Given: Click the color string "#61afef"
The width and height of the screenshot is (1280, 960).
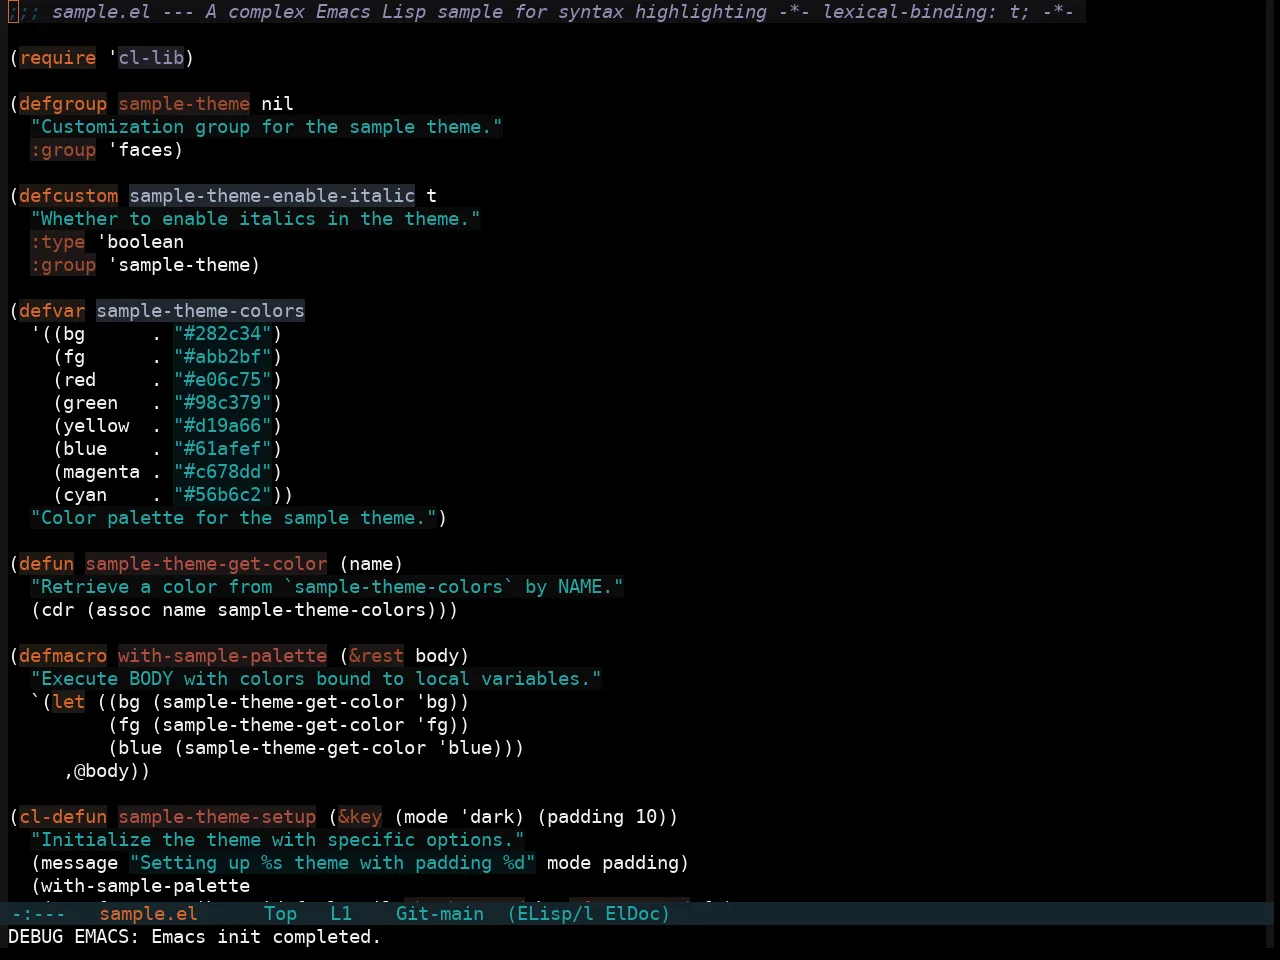Looking at the screenshot, I should click(223, 449).
